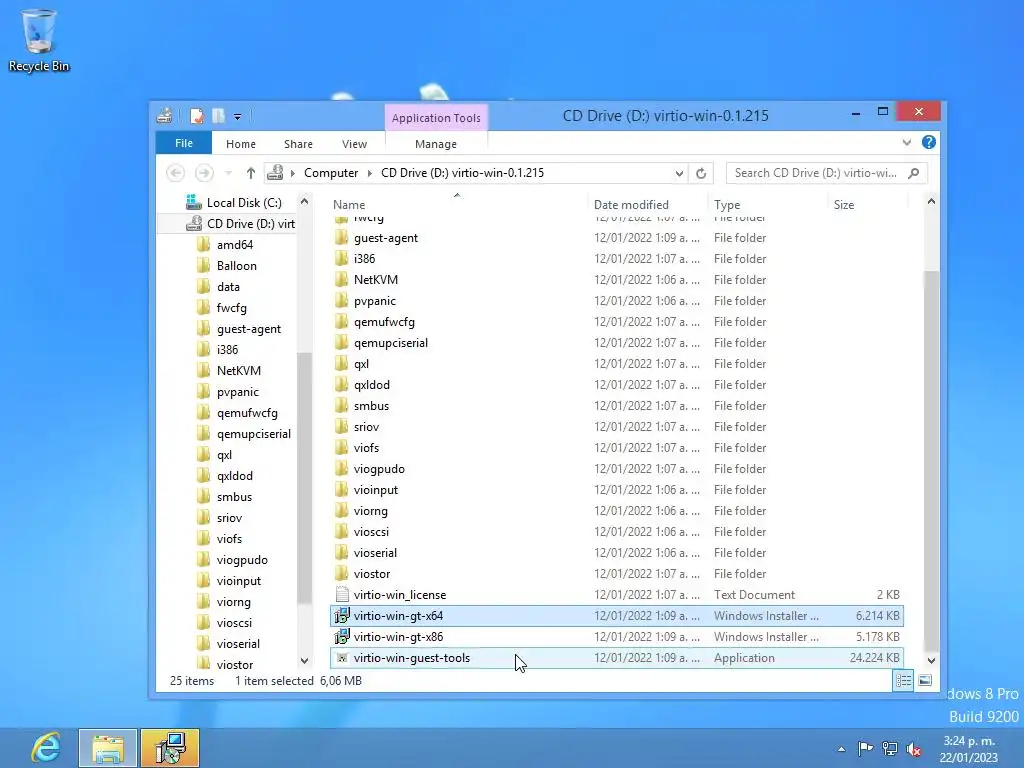Select the sriov folder in file list
1024x768 pixels.
tap(616, 426)
